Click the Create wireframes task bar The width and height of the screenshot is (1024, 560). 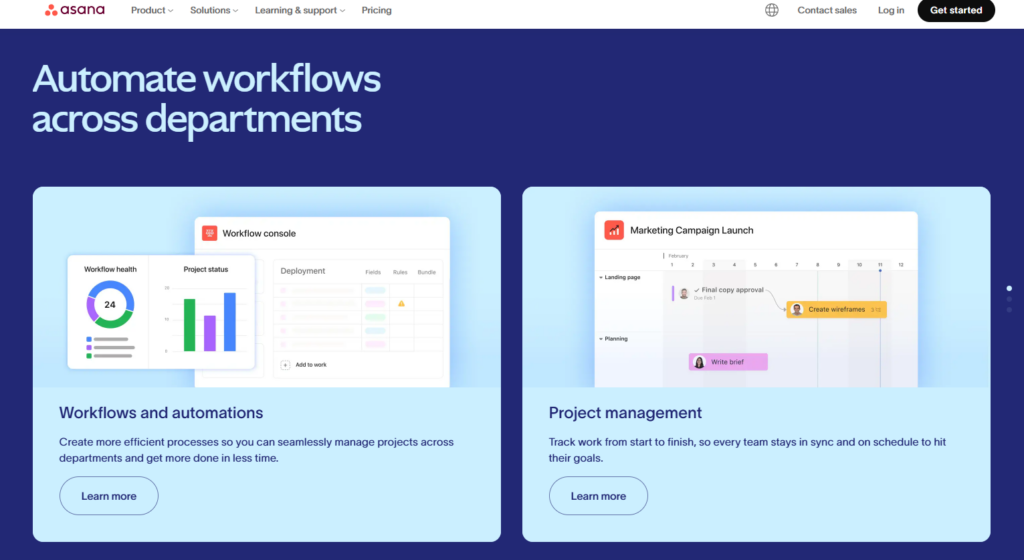tap(837, 309)
